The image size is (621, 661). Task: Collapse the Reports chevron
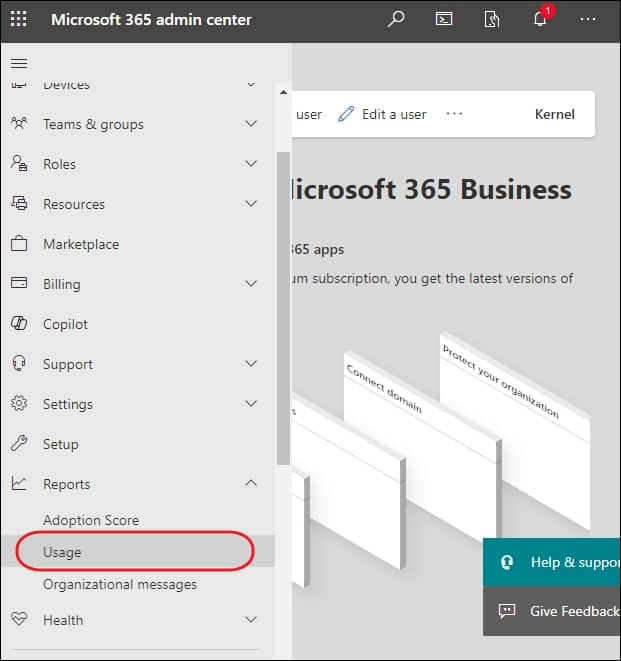pyautogui.click(x=251, y=483)
